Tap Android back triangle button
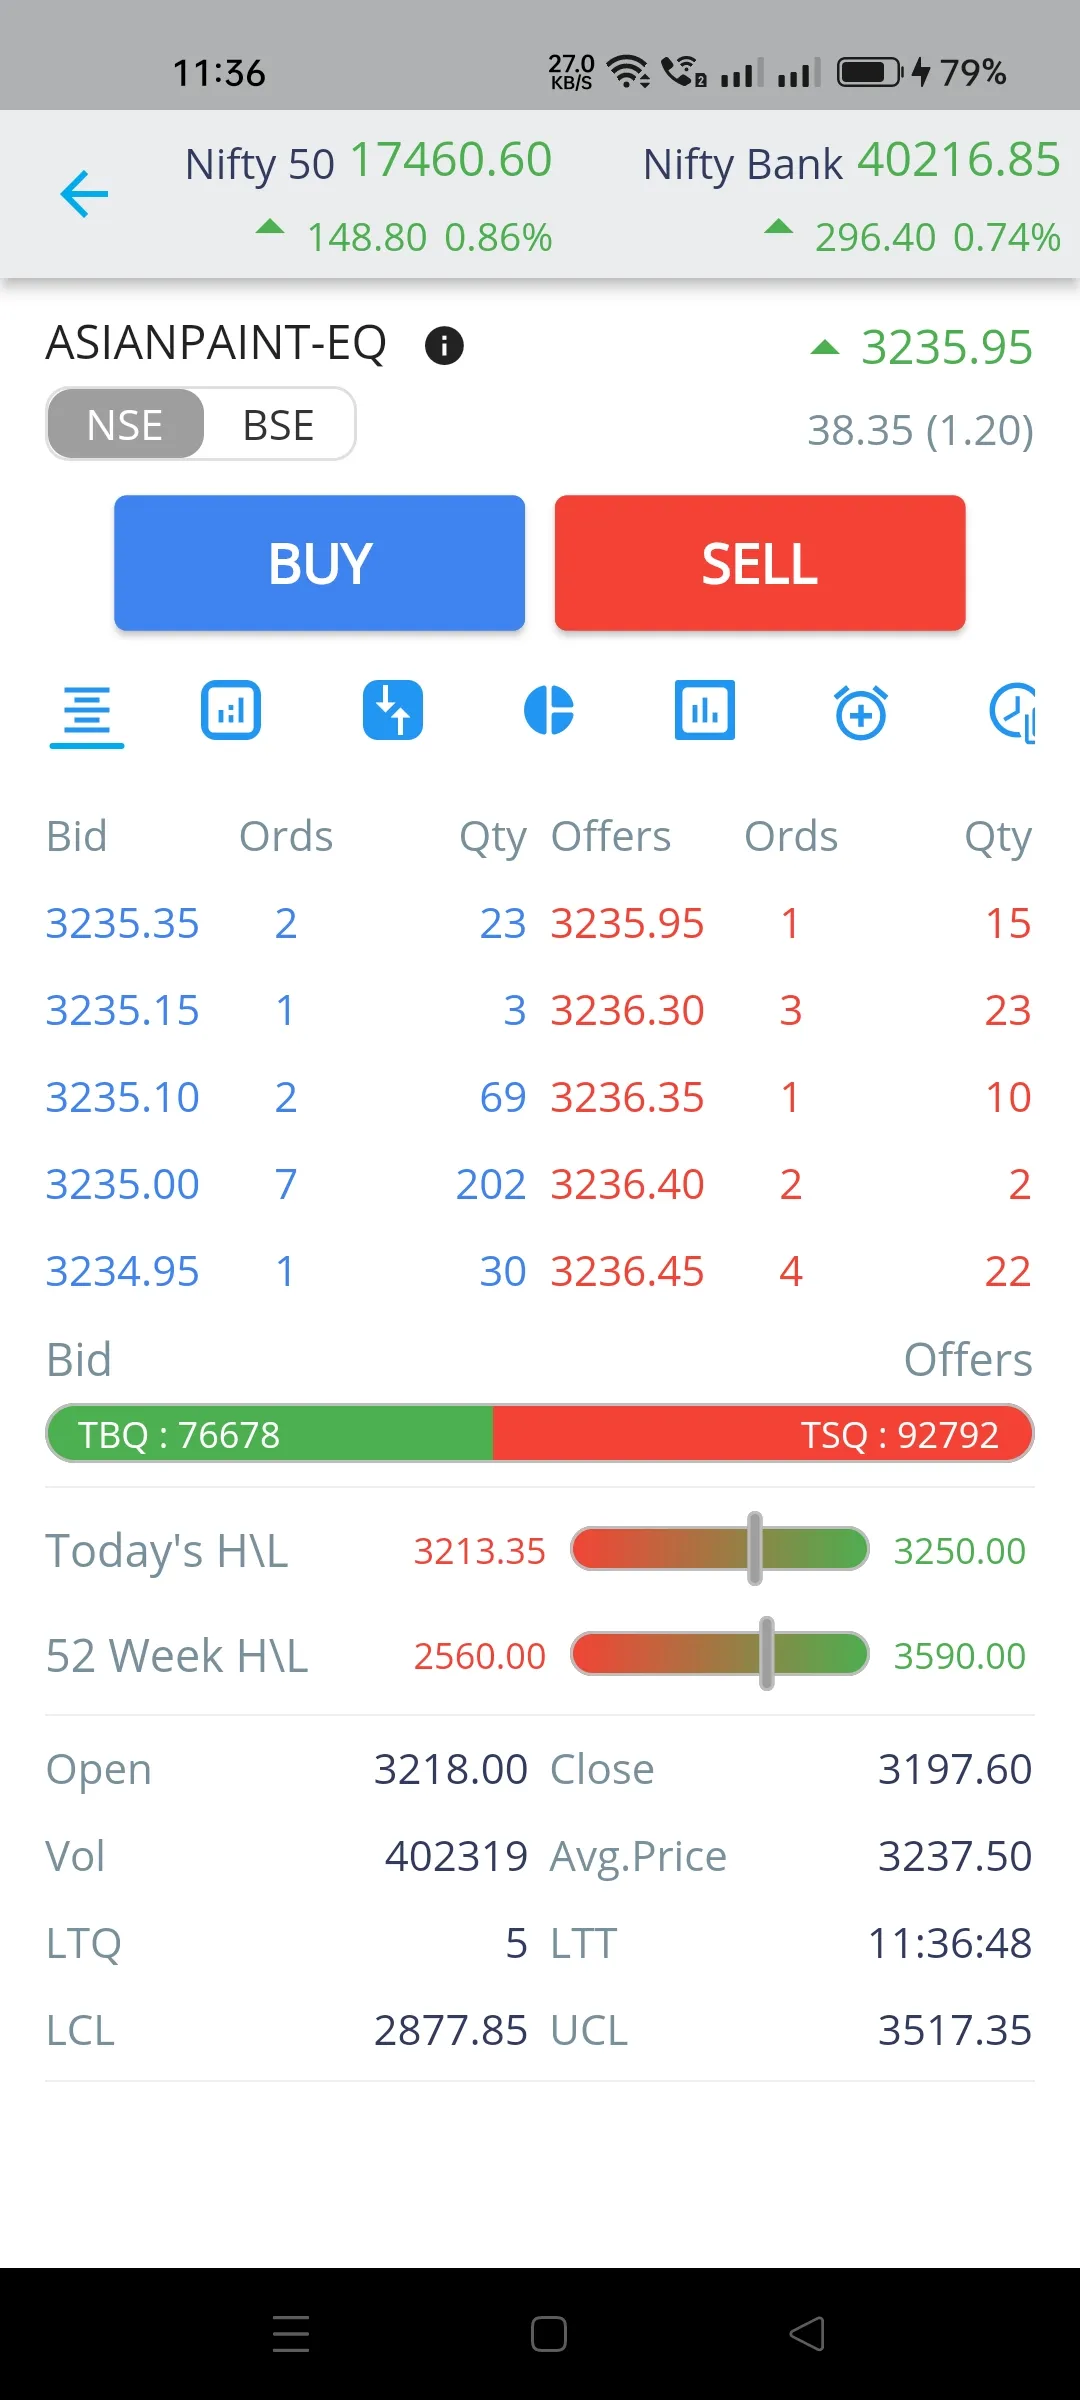 click(x=807, y=2334)
